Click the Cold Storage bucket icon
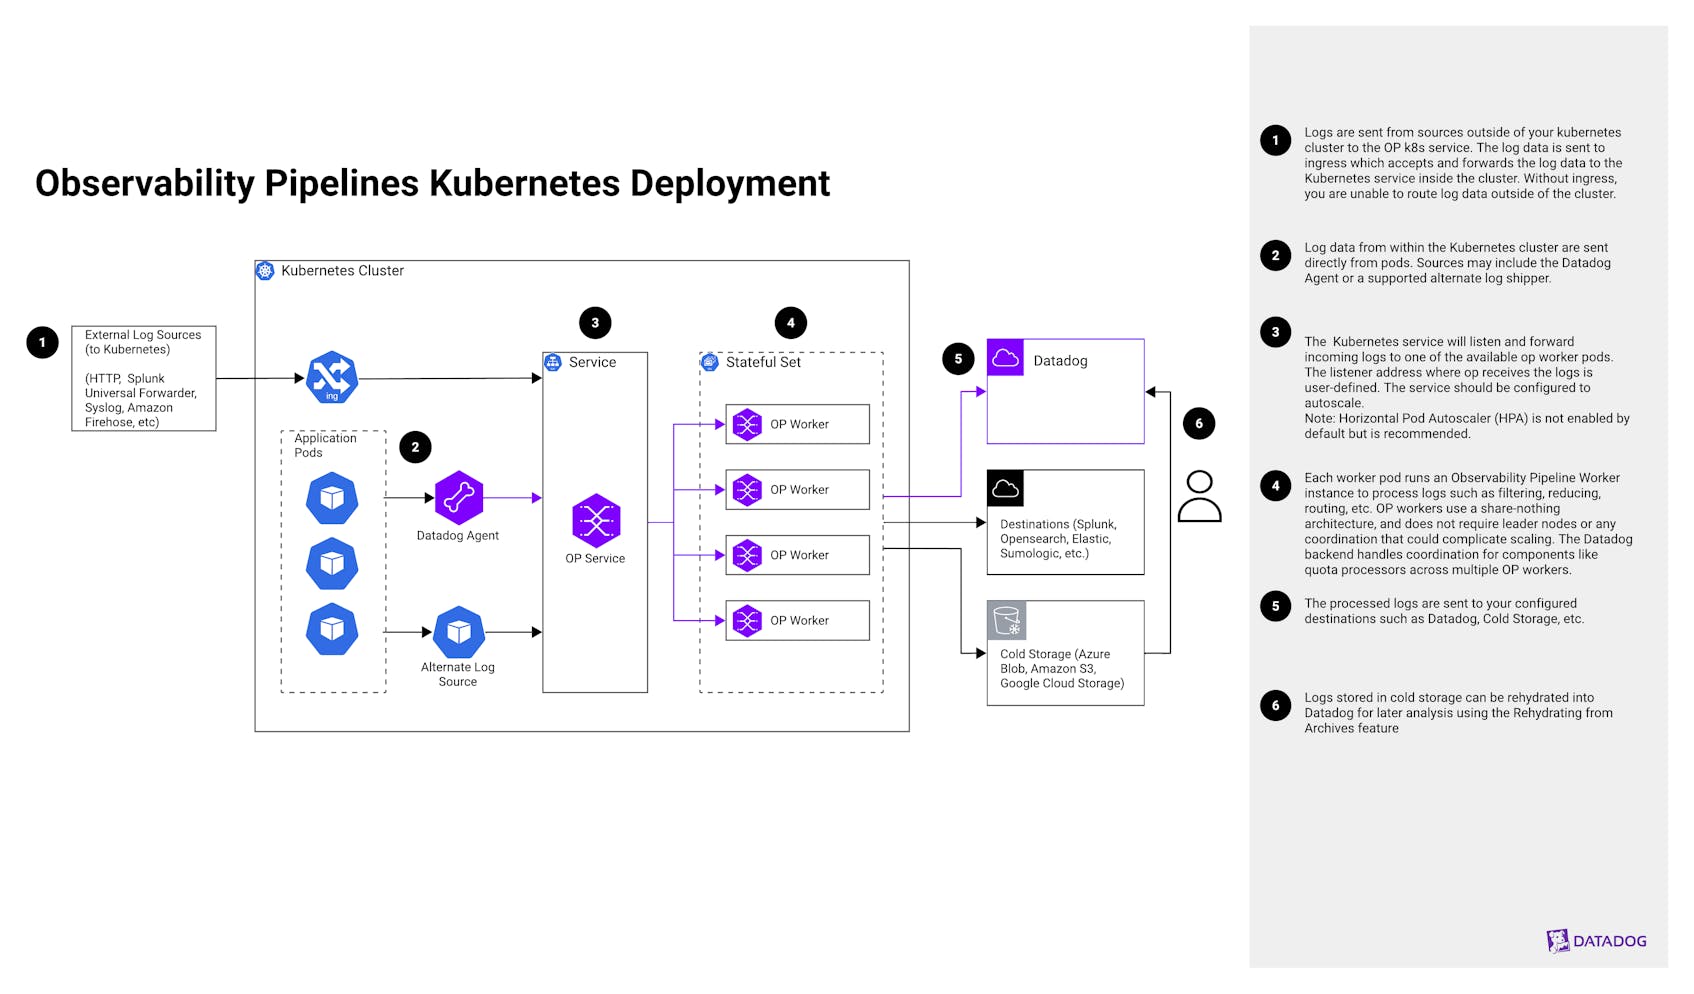Screen dimensions: 1694x994 [1006, 620]
